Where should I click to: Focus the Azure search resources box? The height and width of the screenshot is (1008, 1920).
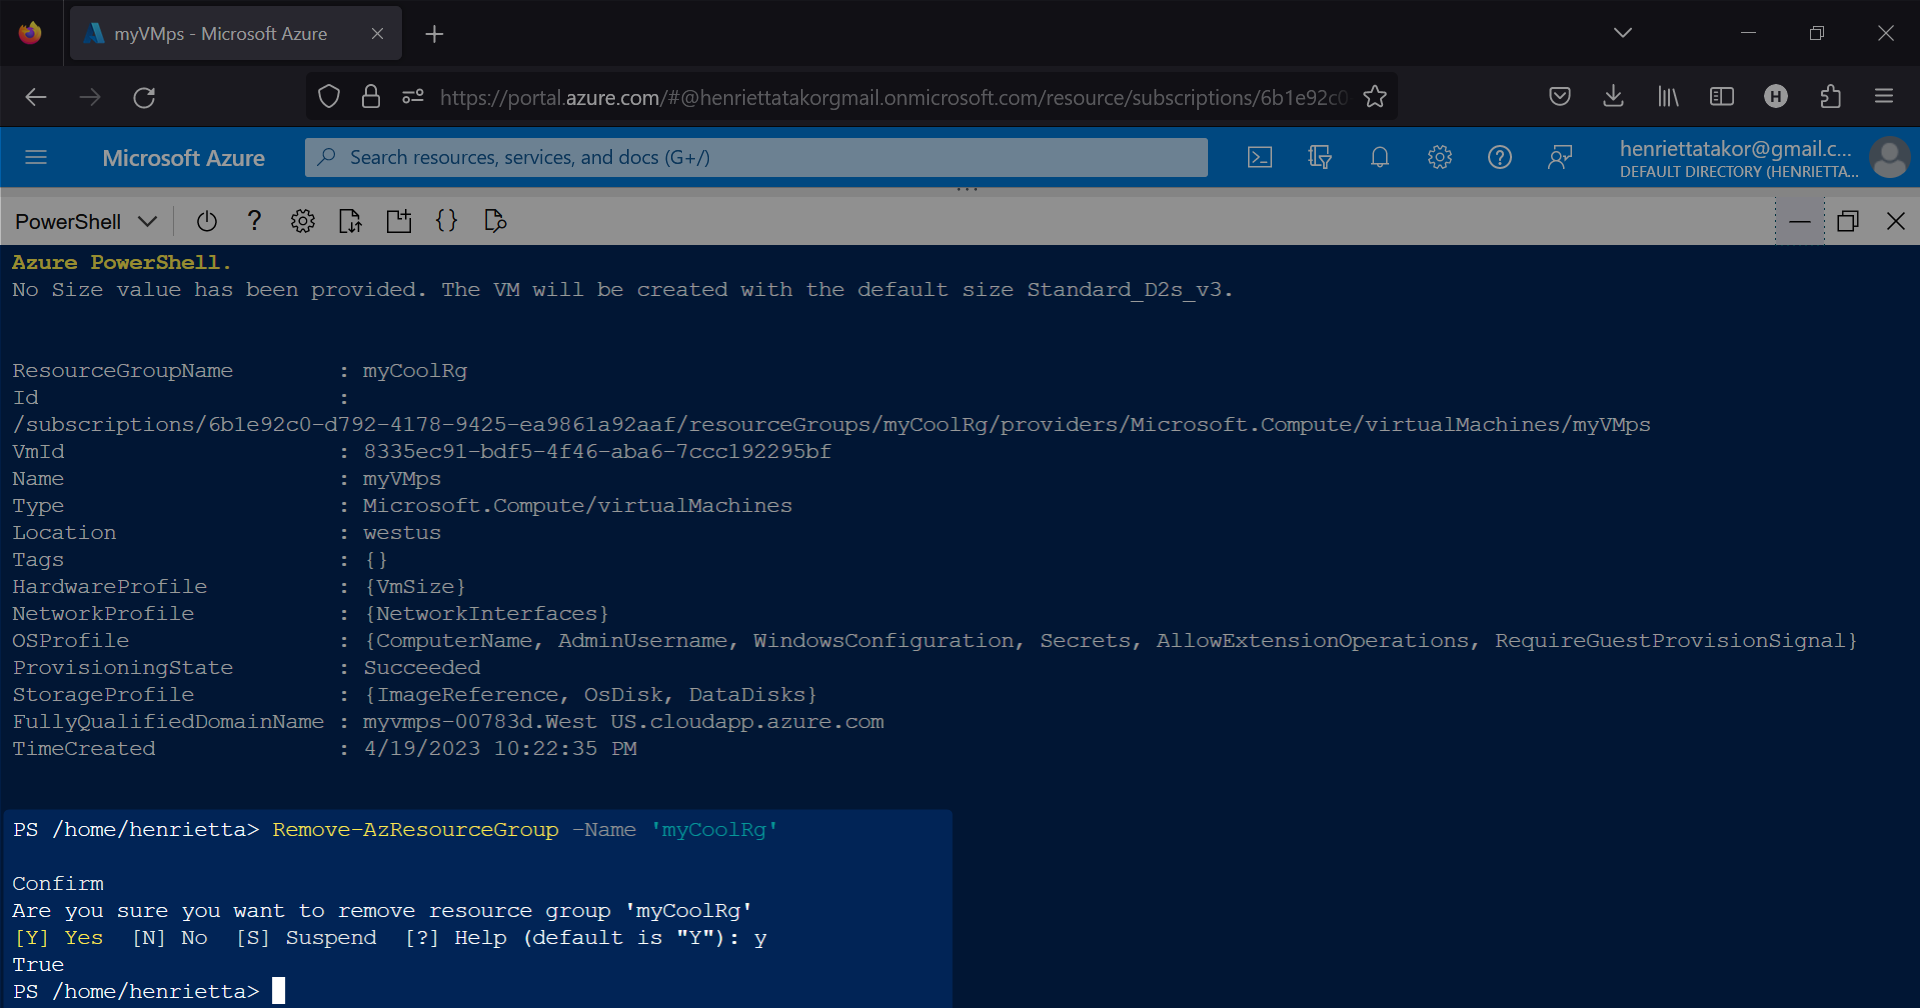756,157
